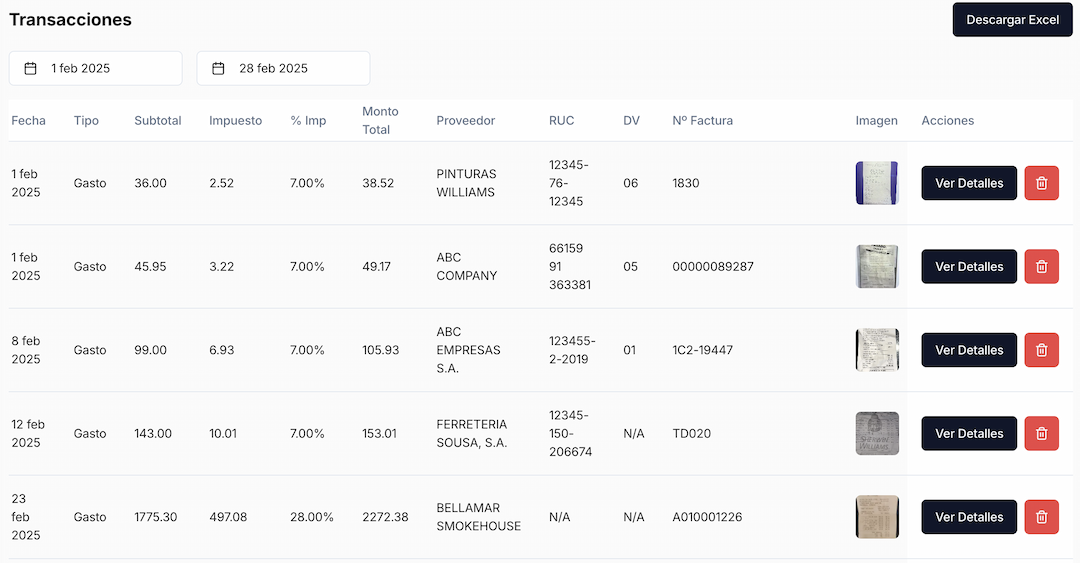Click the Imagen column header
The width and height of the screenshot is (1080, 563).
pos(876,121)
